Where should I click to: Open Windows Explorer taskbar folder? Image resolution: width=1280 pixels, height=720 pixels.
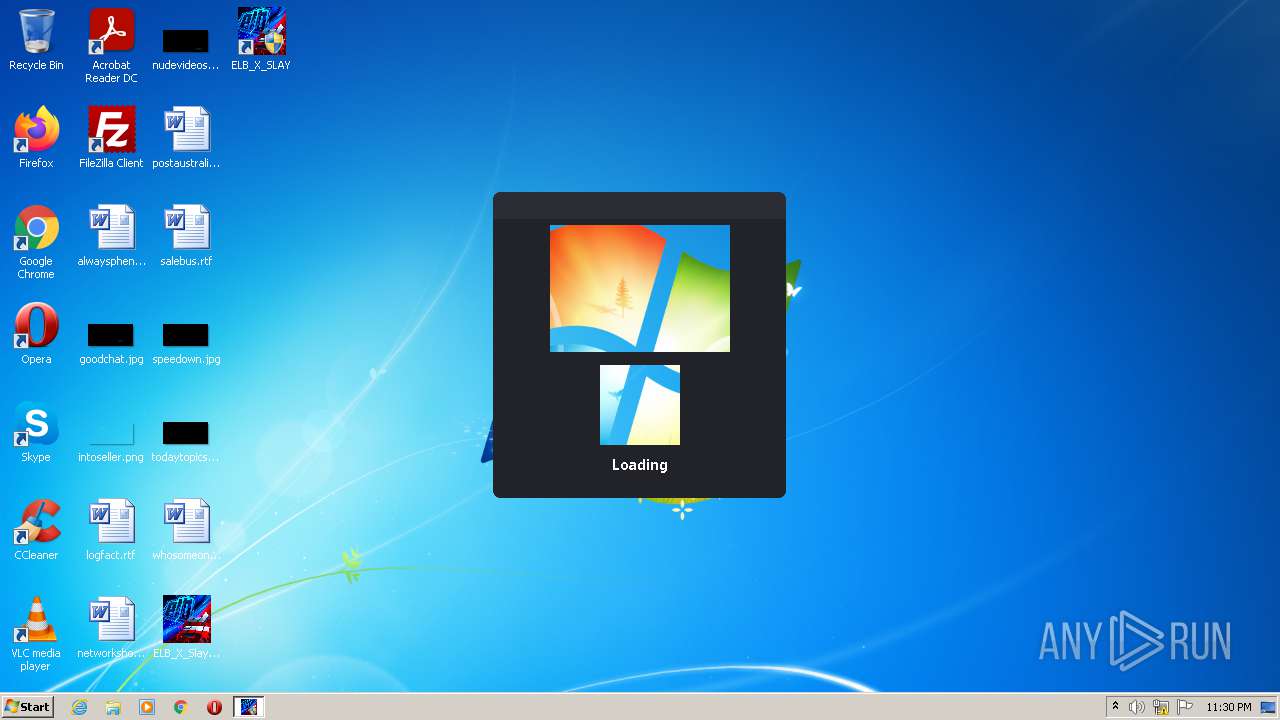tap(113, 707)
